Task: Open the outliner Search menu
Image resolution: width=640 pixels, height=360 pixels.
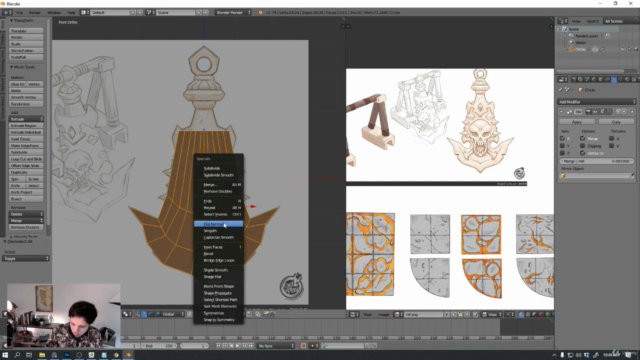Action: 592,21
